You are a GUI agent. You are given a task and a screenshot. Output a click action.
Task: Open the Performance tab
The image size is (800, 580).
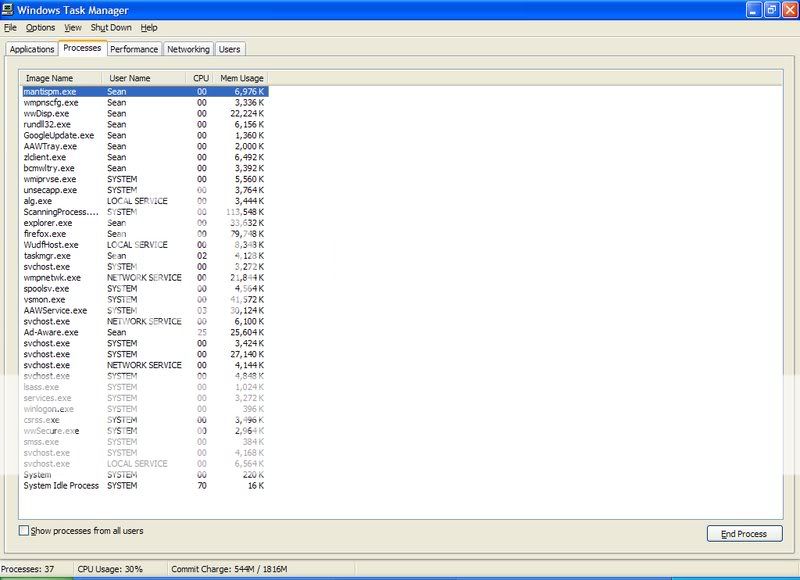coord(133,49)
